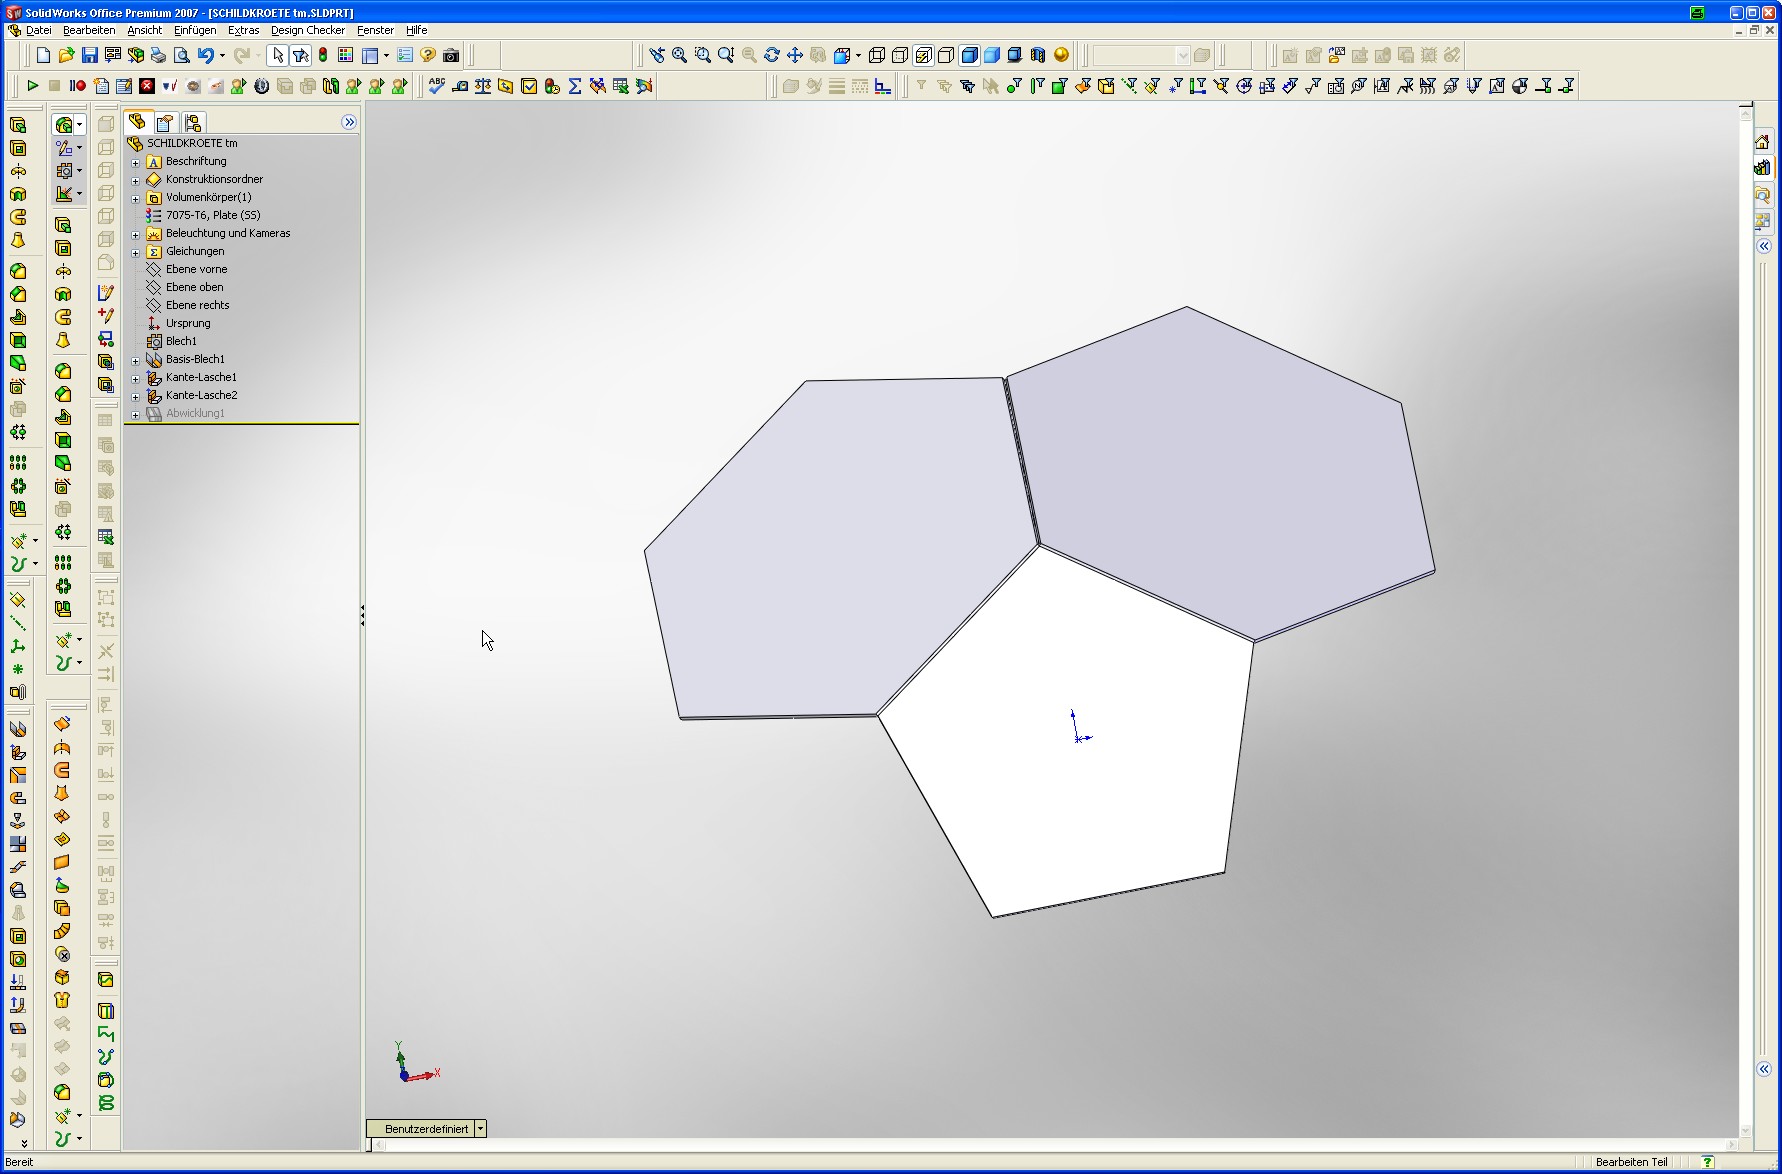Open the Einfügen menu

click(195, 30)
